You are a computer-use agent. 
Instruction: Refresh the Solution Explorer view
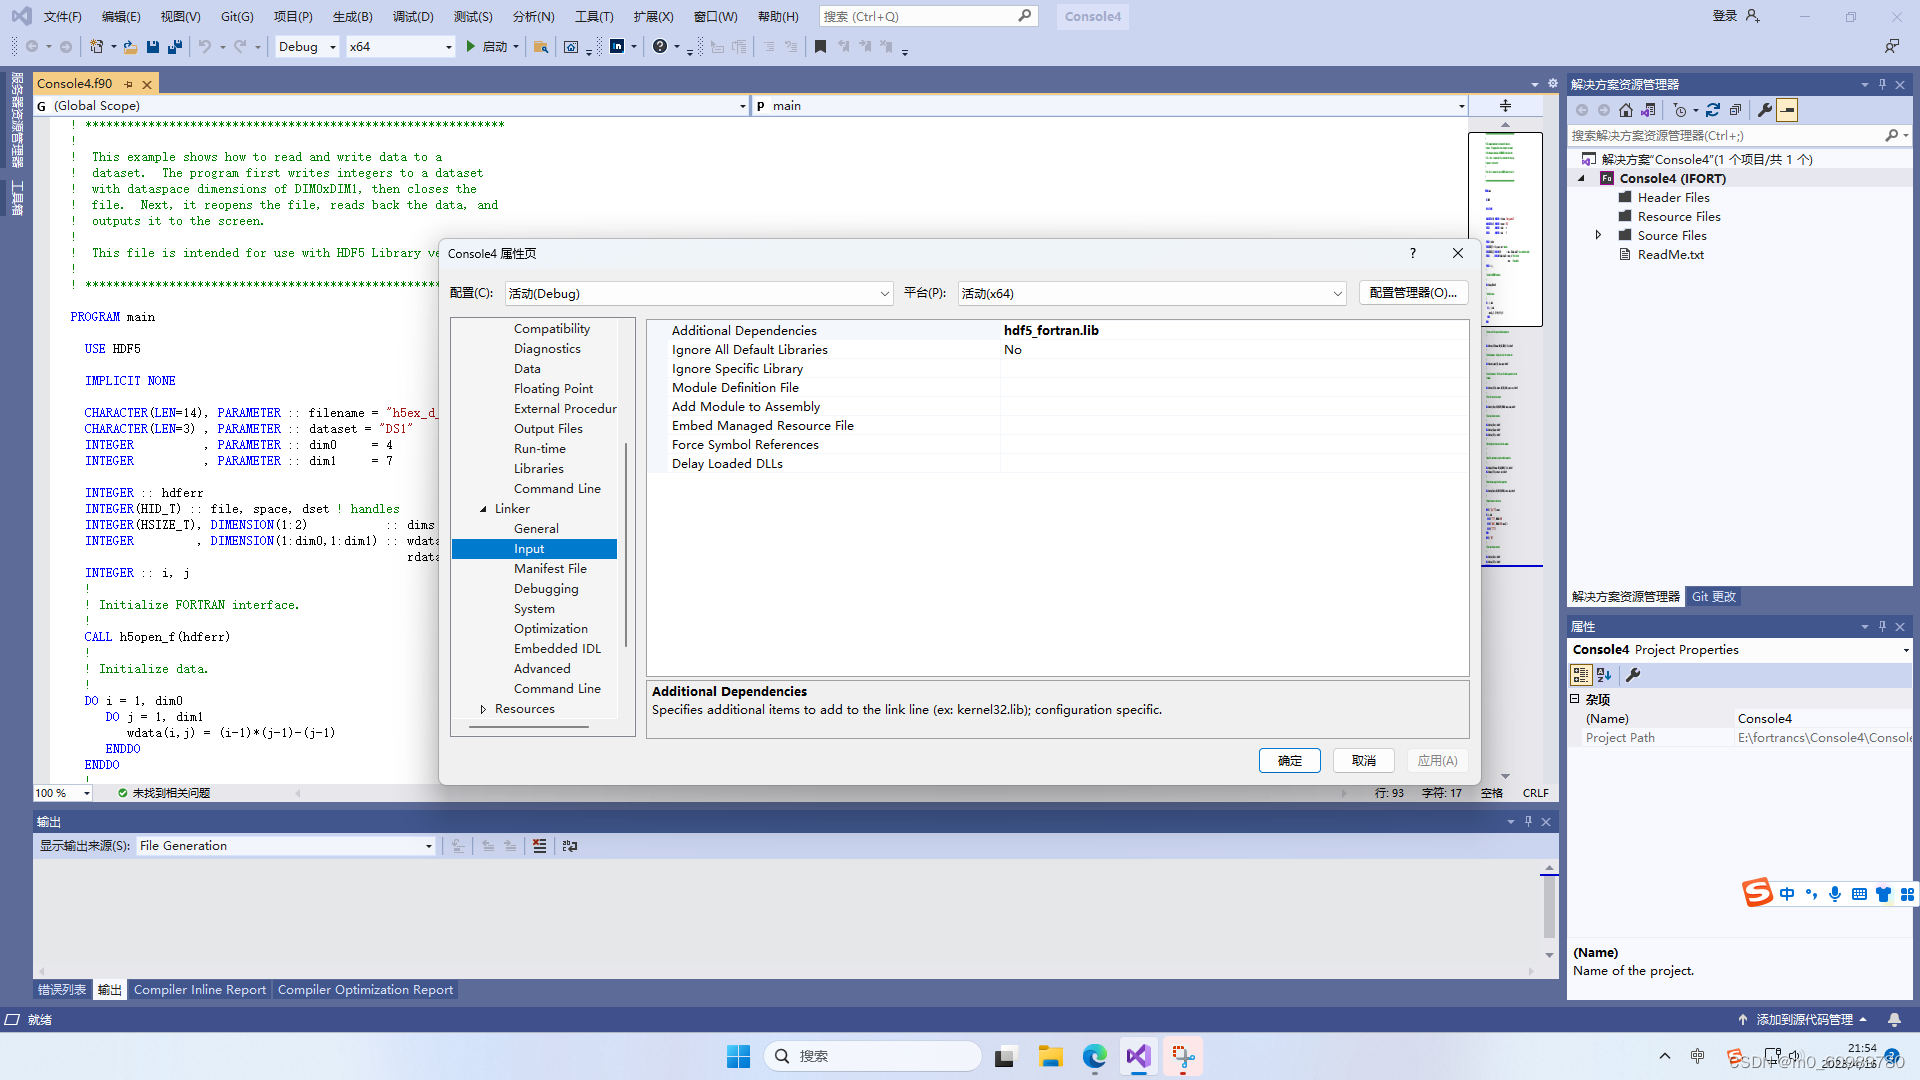[1714, 110]
